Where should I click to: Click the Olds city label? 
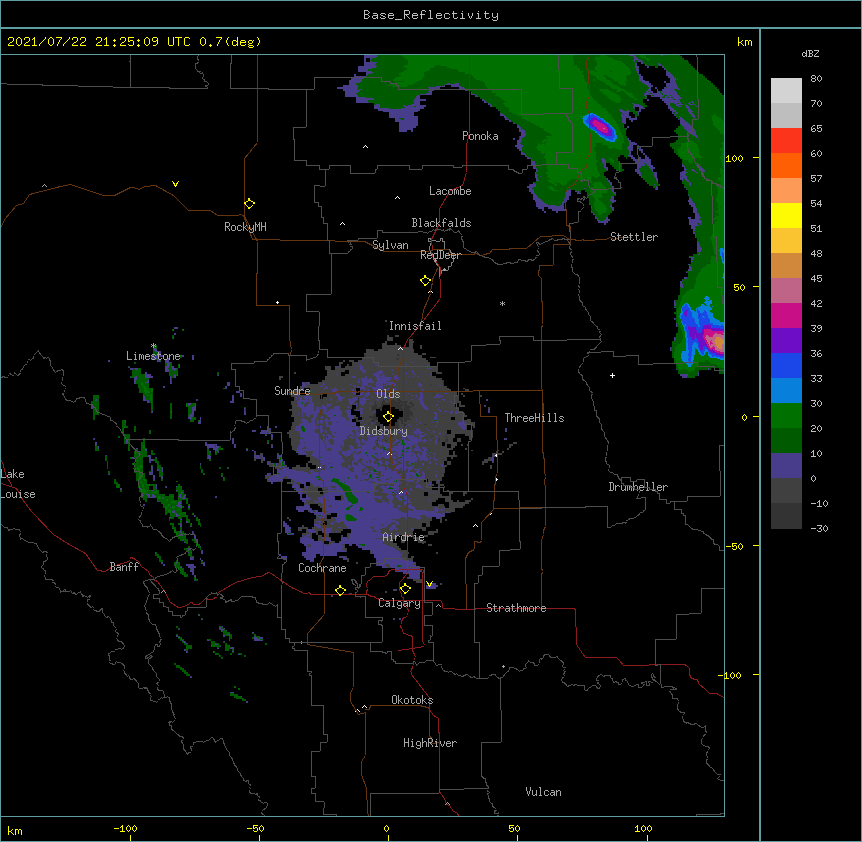[388, 394]
